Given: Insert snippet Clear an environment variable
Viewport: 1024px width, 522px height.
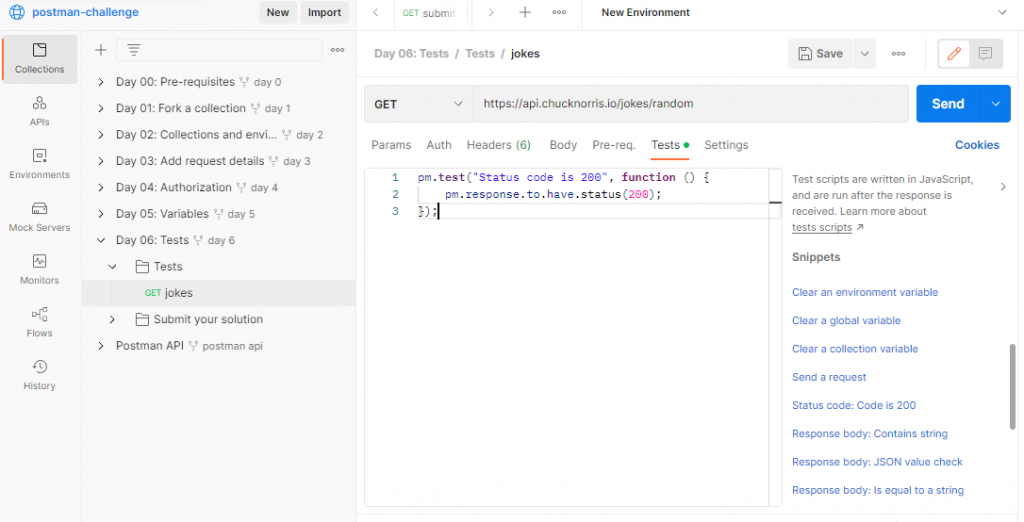Looking at the screenshot, I should point(865,292).
